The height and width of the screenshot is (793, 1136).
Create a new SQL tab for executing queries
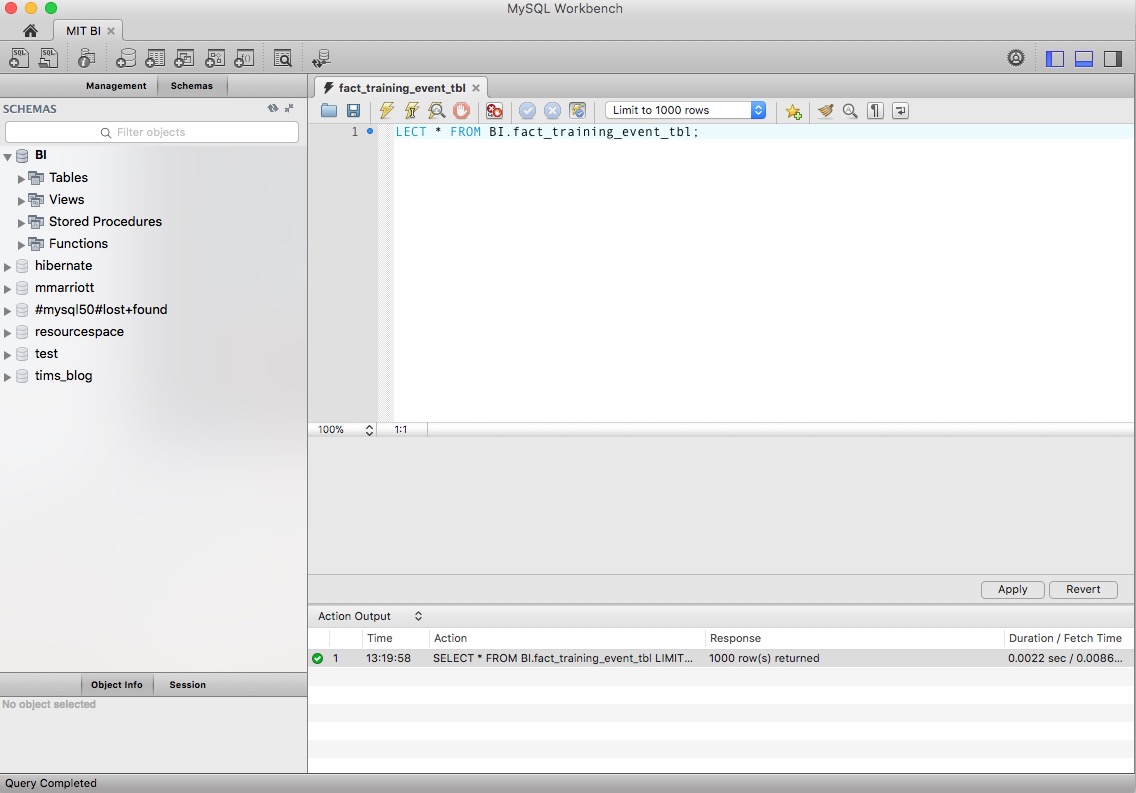pyautogui.click(x=18, y=57)
